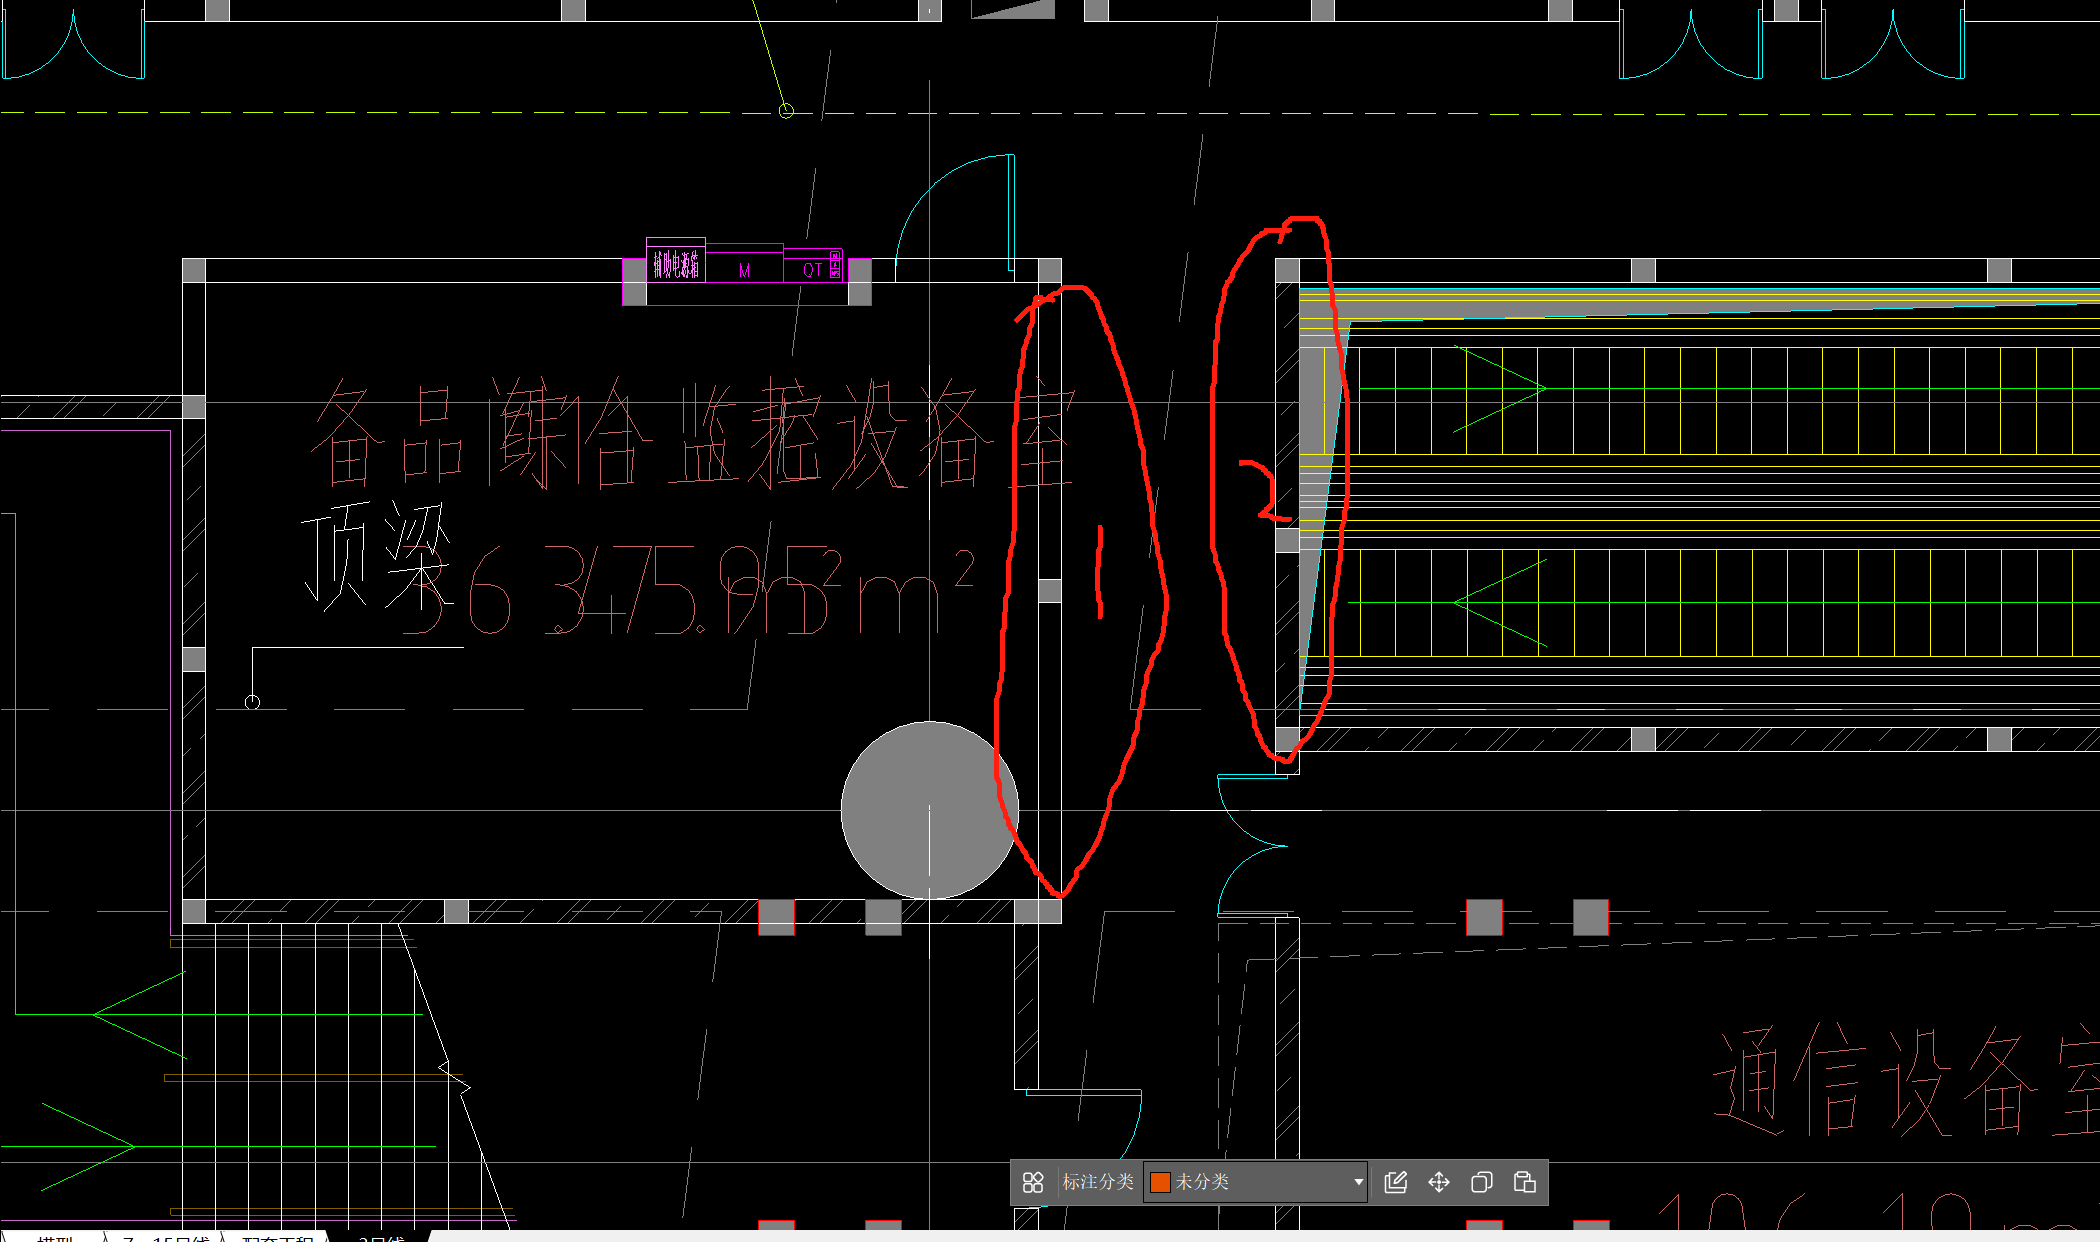Click the four-shapes annotation category icon
This screenshot has height=1242, width=2100.
1033,1182
